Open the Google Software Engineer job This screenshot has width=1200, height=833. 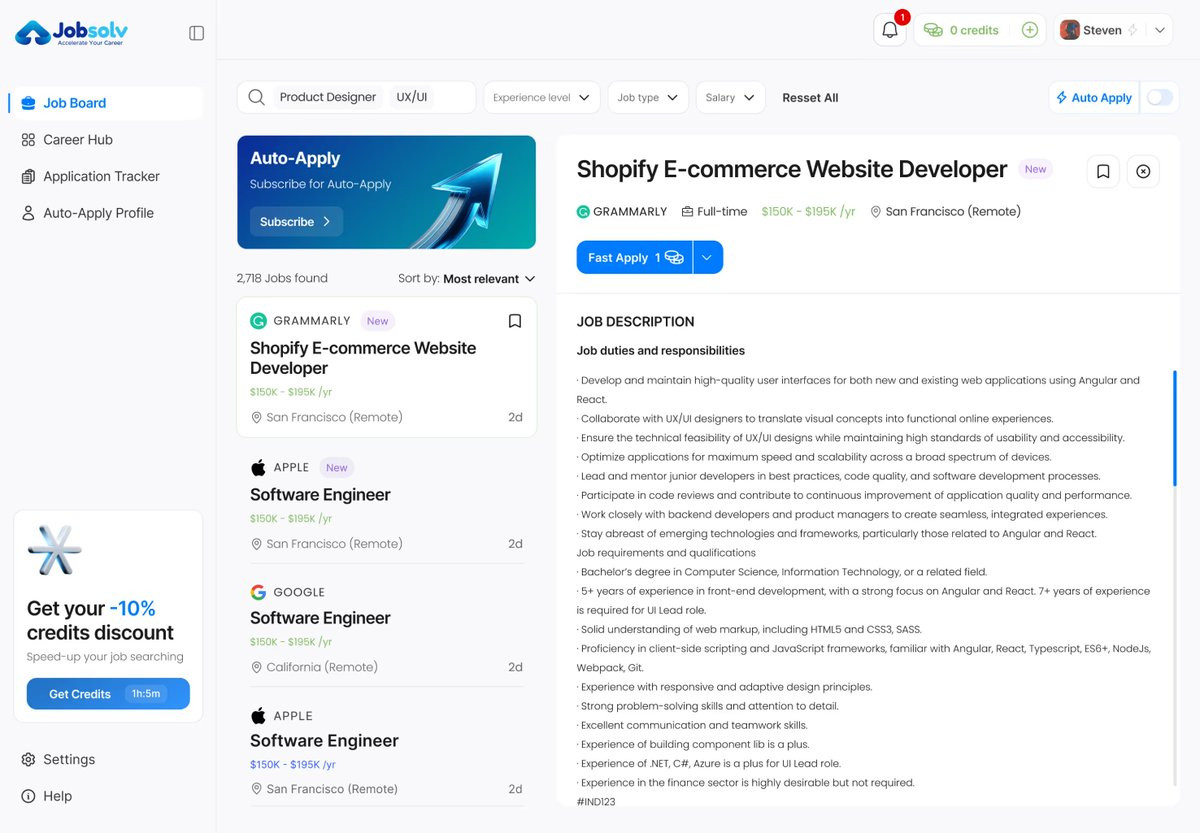[386, 629]
